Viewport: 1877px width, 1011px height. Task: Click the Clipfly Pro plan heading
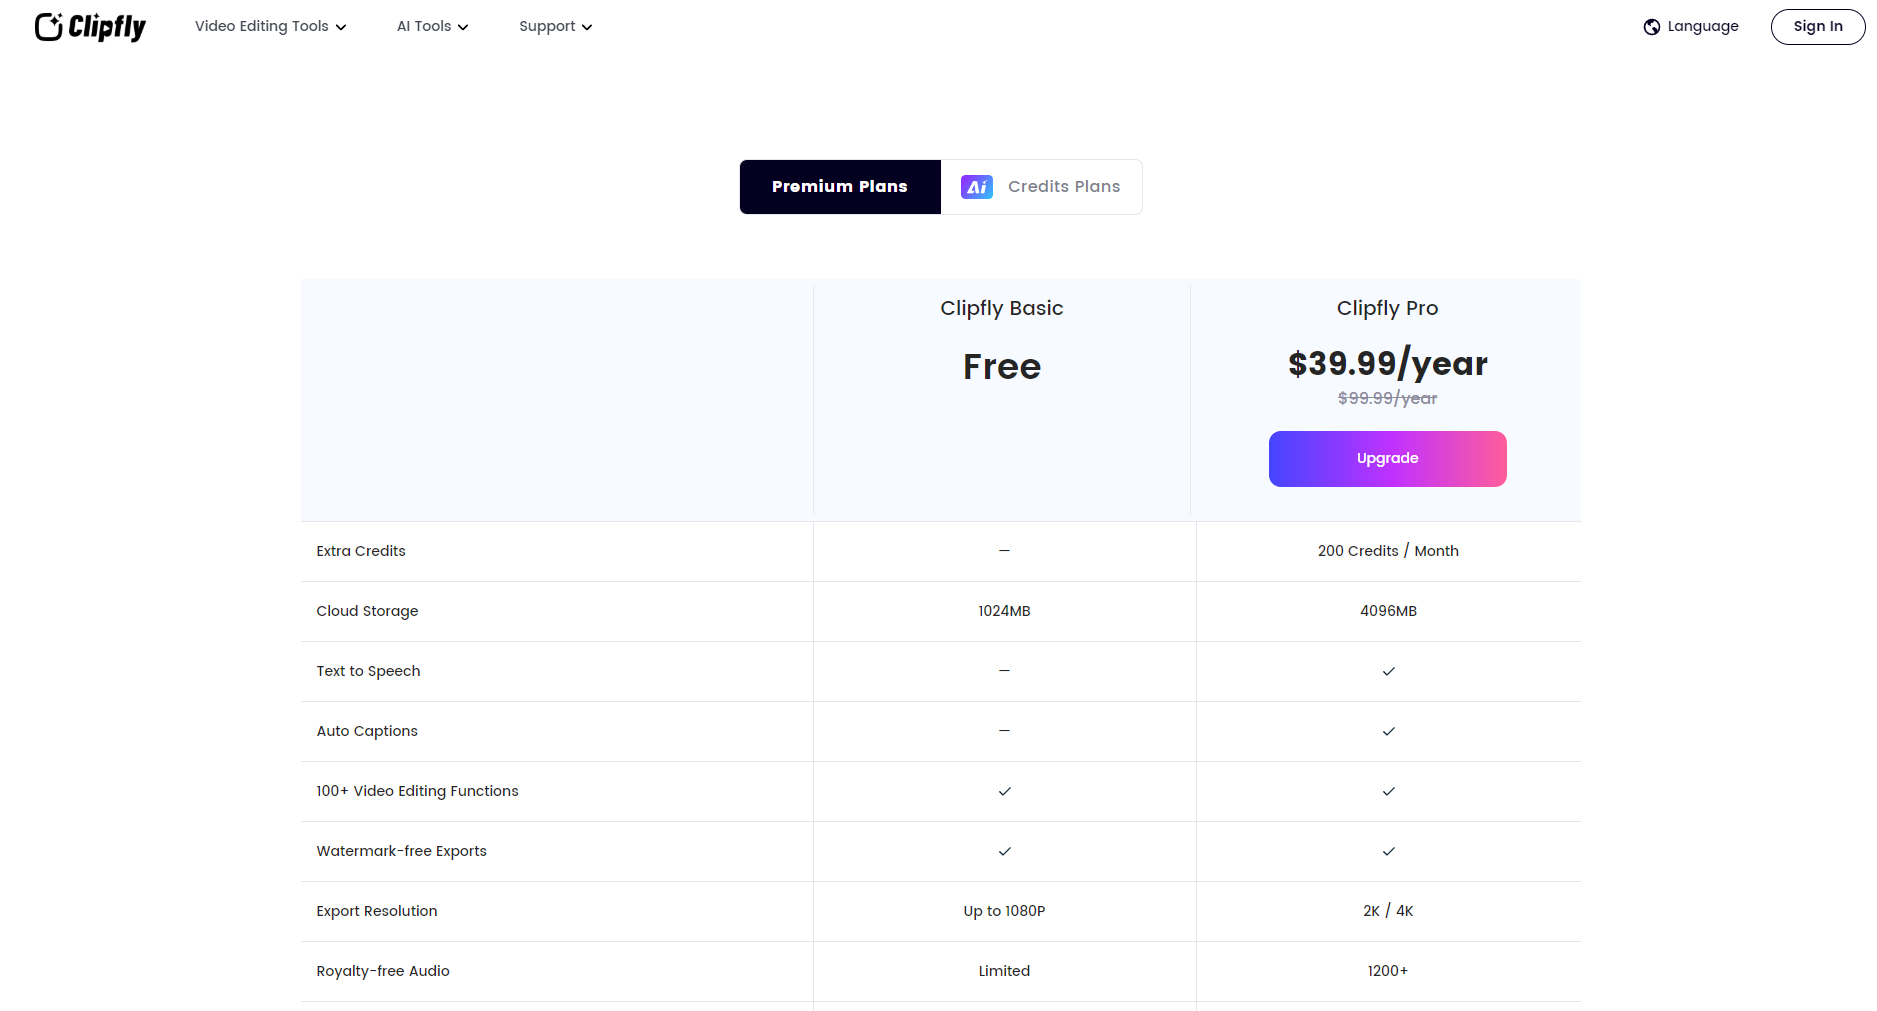1388,308
